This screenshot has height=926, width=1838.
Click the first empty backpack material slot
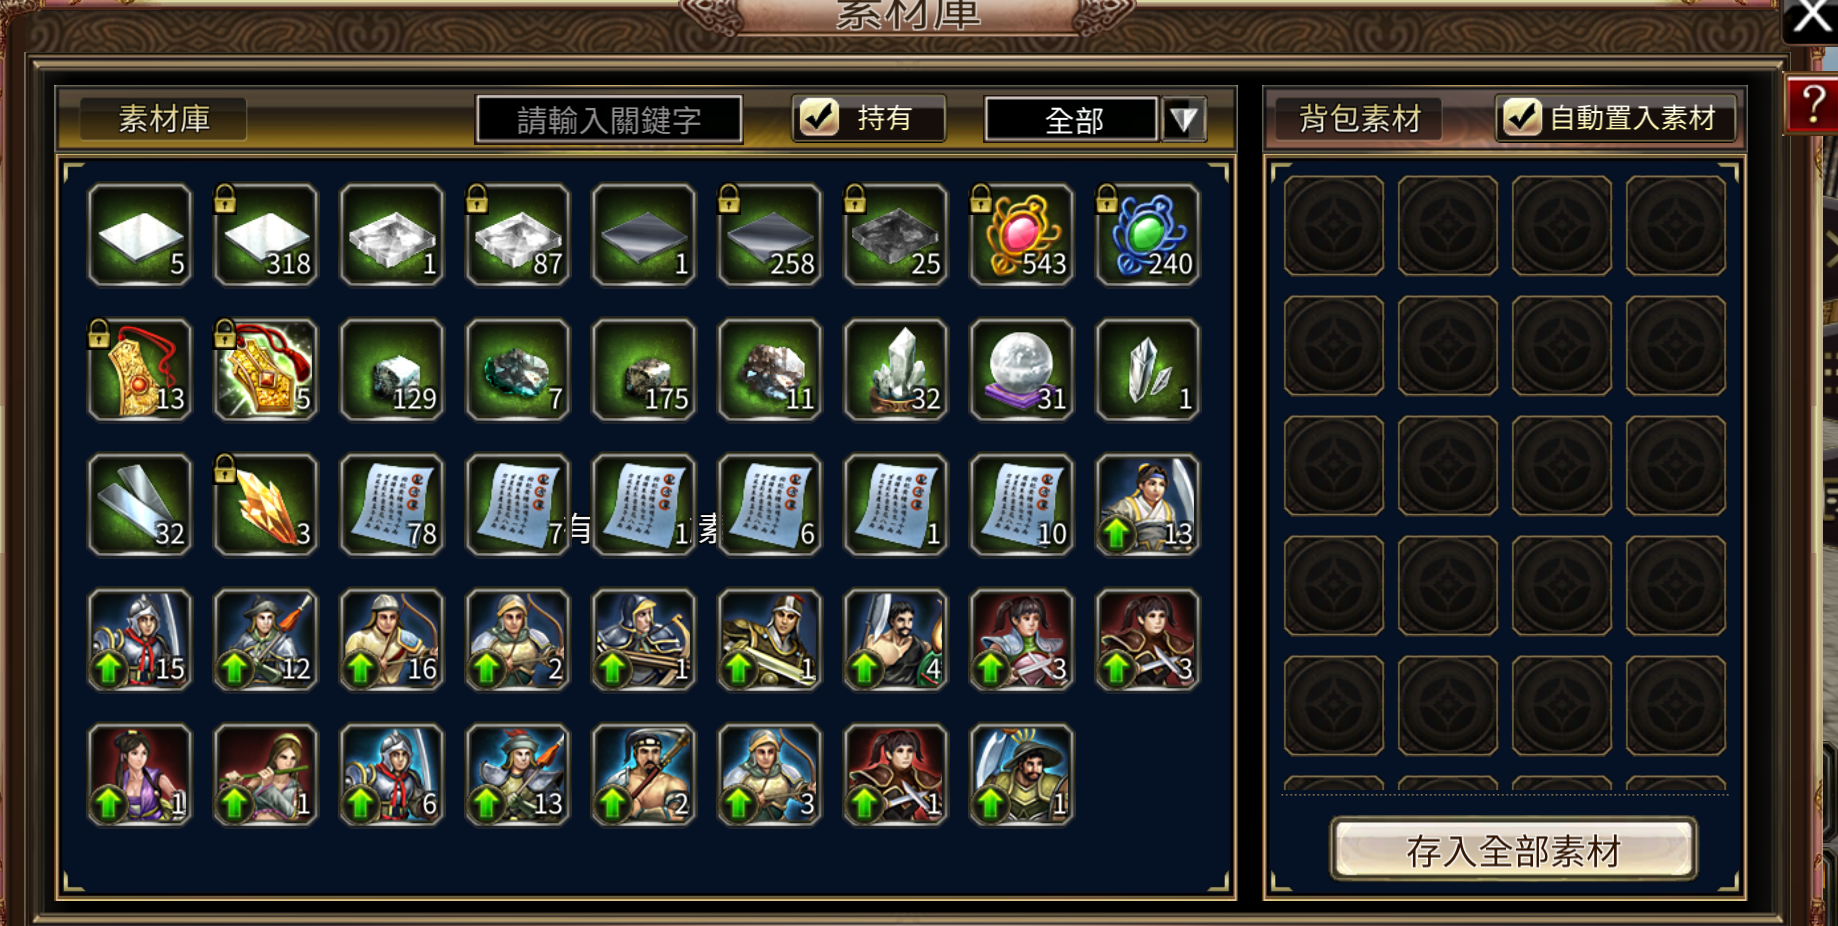1334,226
